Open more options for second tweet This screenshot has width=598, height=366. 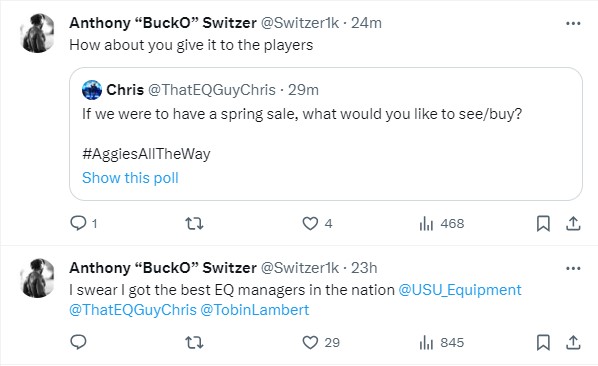pyautogui.click(x=573, y=268)
